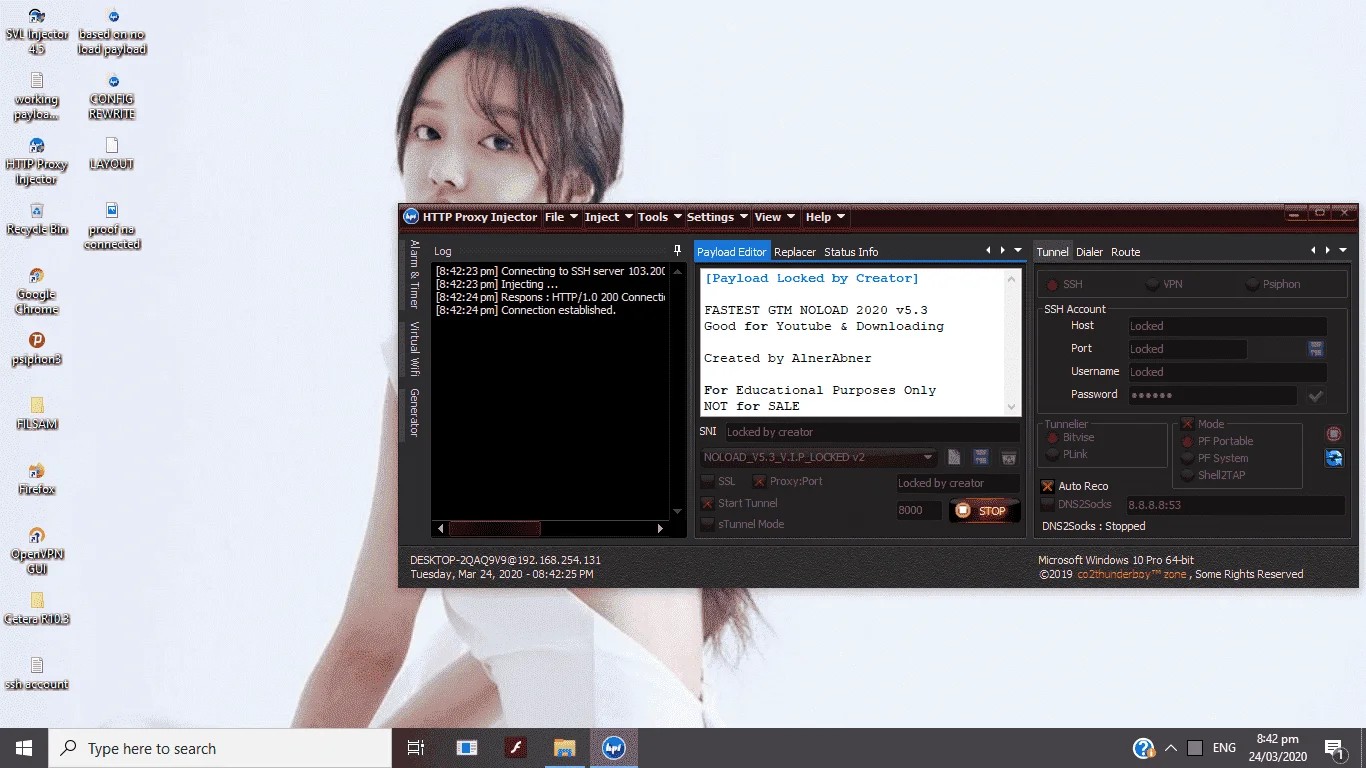Open the Settings menu
Screen dimensions: 1366x768
point(717,217)
